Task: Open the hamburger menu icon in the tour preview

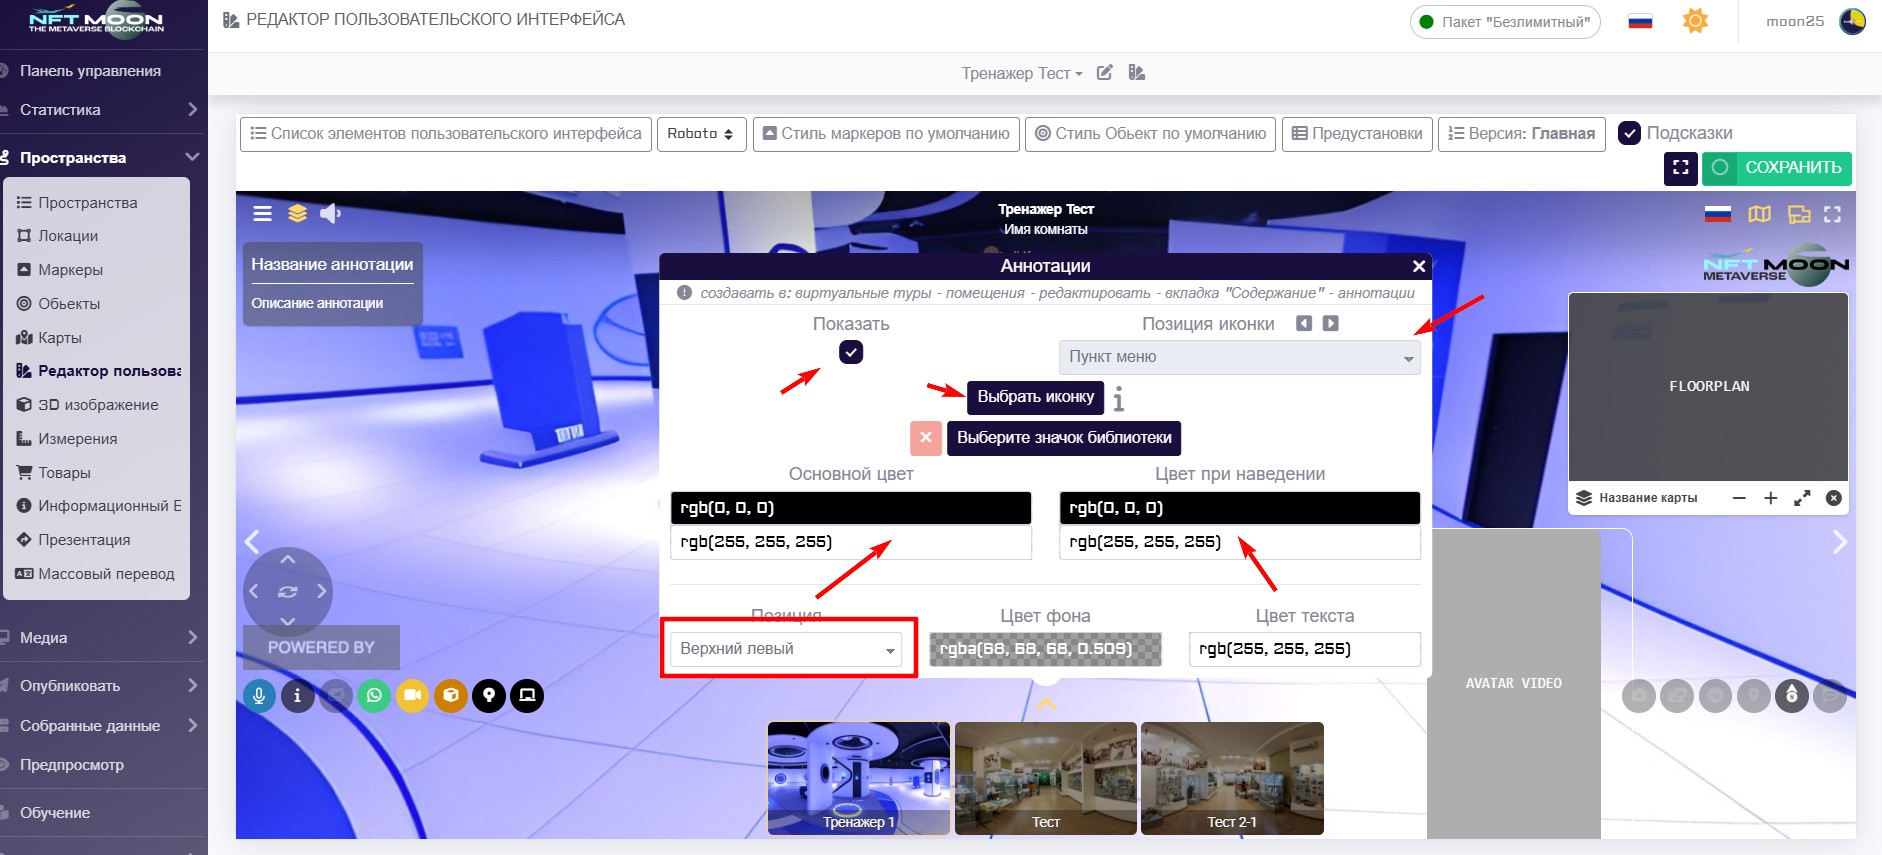Action: click(x=262, y=213)
